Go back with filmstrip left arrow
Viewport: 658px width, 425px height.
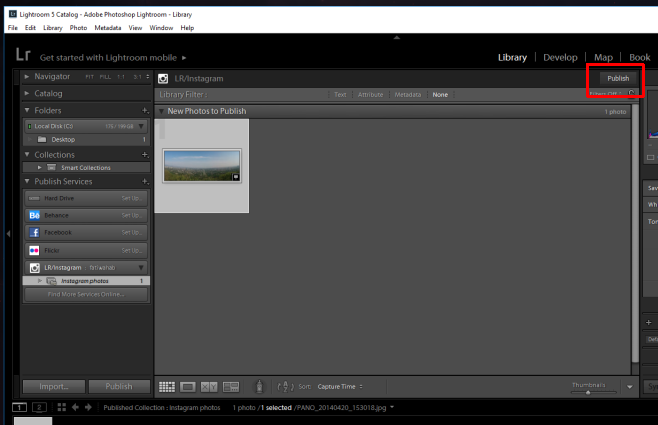(75, 407)
